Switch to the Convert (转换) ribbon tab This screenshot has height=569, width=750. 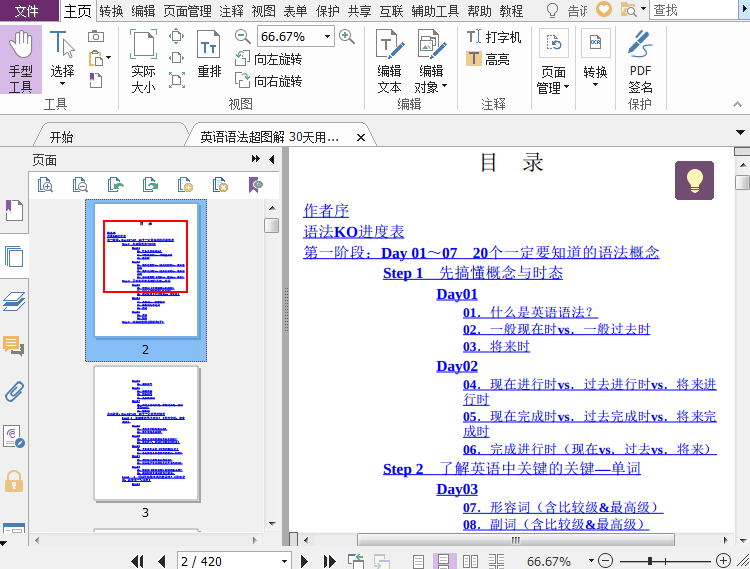click(111, 11)
